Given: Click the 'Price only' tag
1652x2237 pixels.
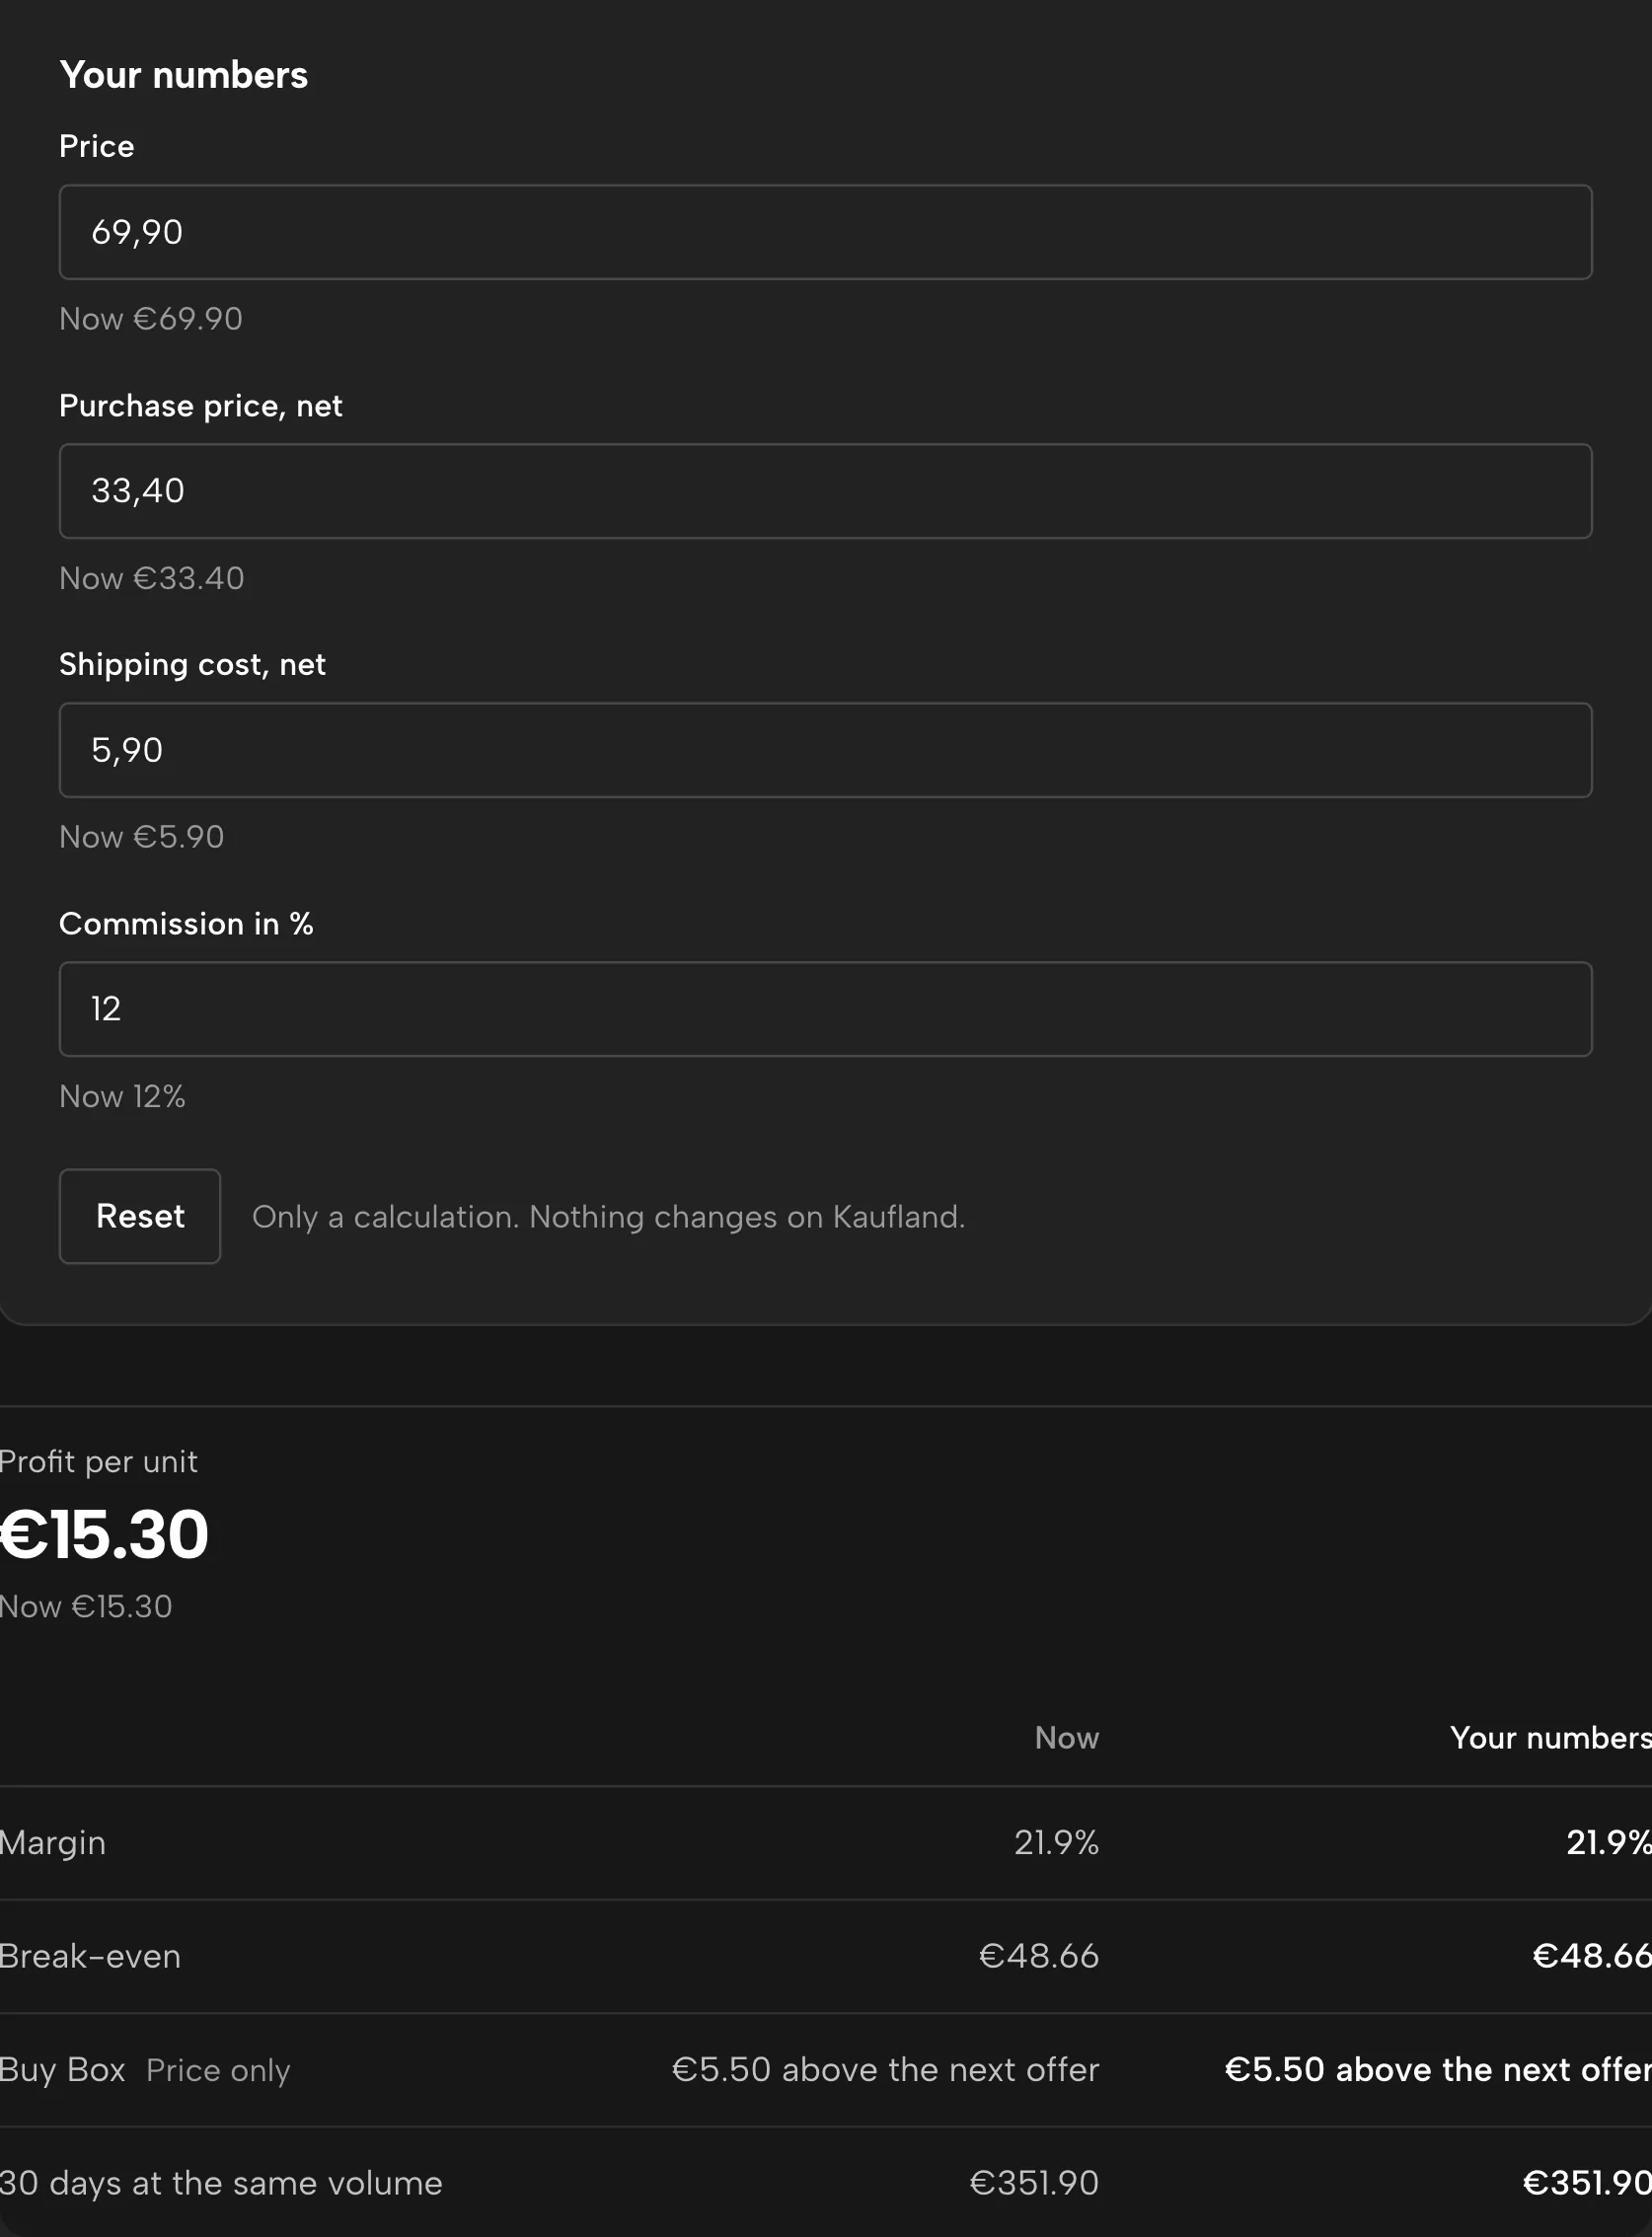Looking at the screenshot, I should coord(218,2070).
